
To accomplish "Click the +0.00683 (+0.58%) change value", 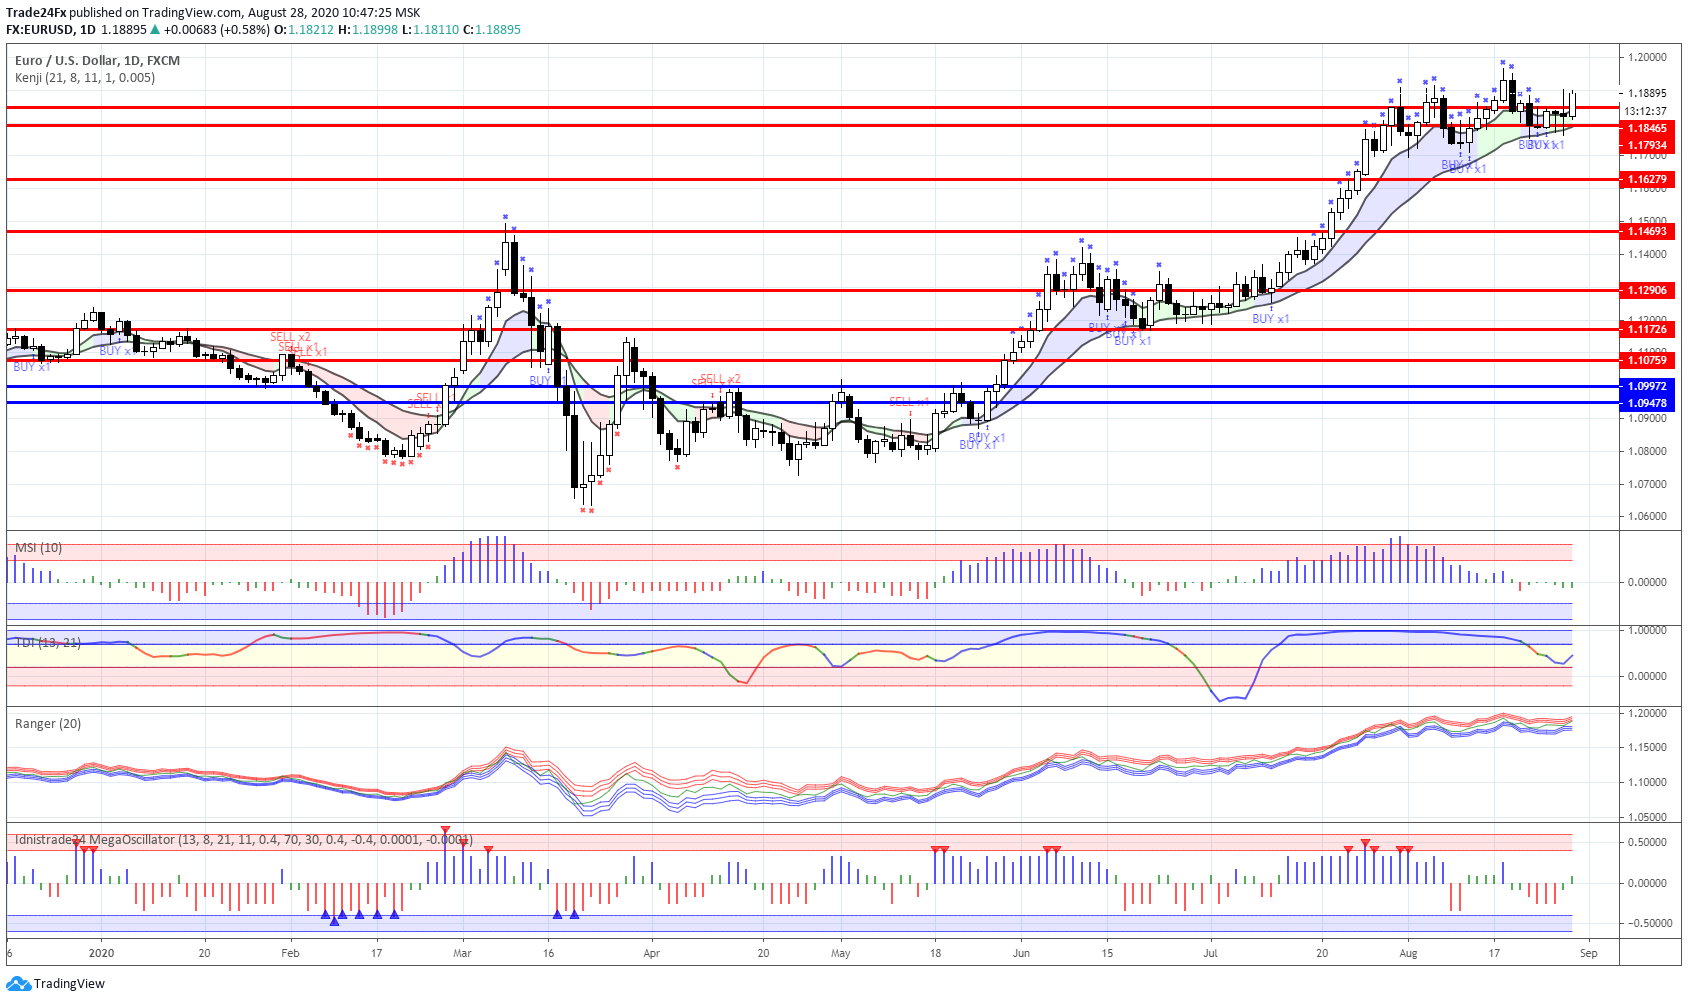I will tap(216, 29).
